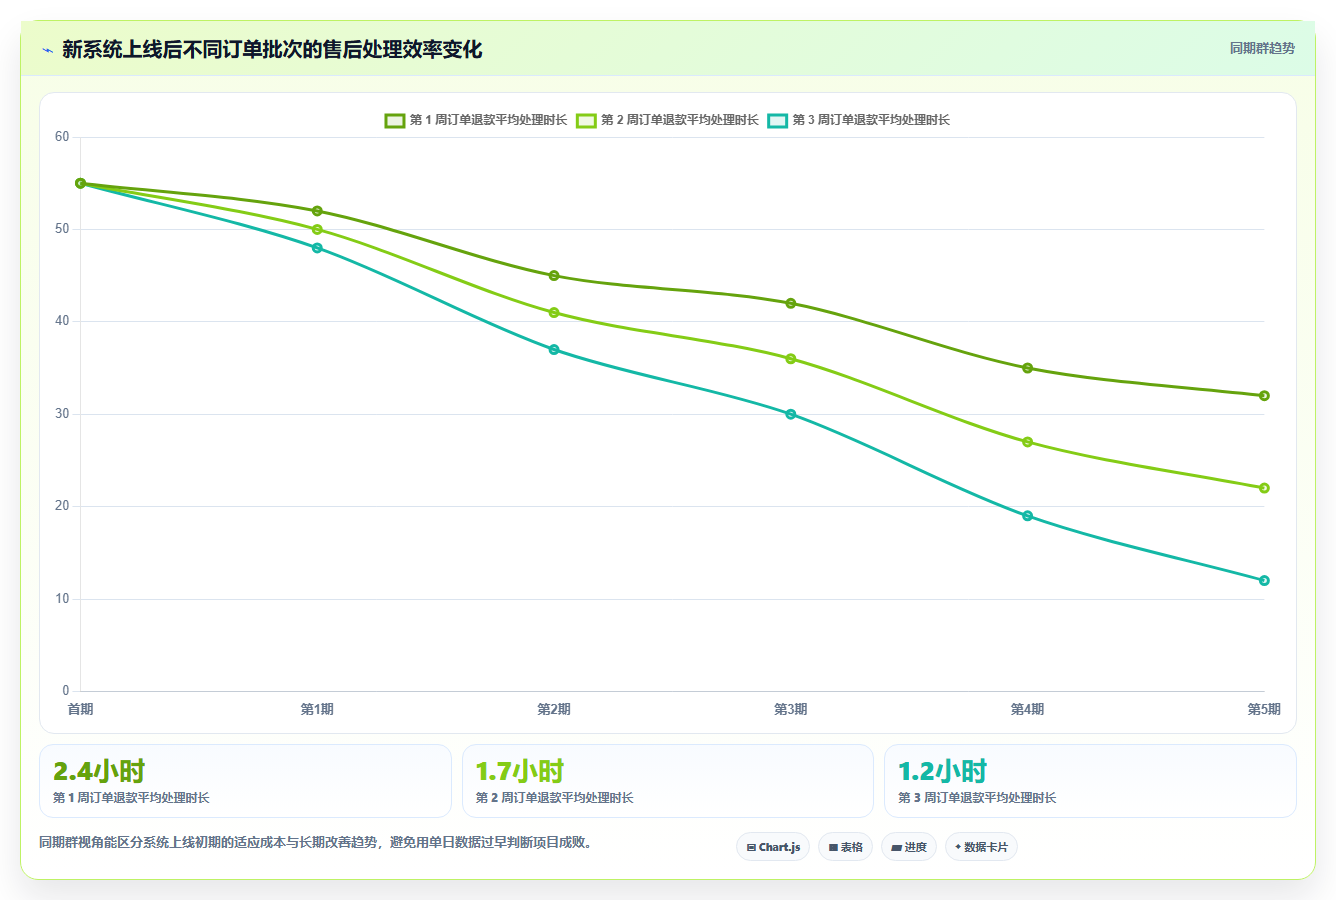Click the chart title 新系统上线后不同订单批次的售后处理效率变化
The height and width of the screenshot is (900, 1336).
coord(272,49)
